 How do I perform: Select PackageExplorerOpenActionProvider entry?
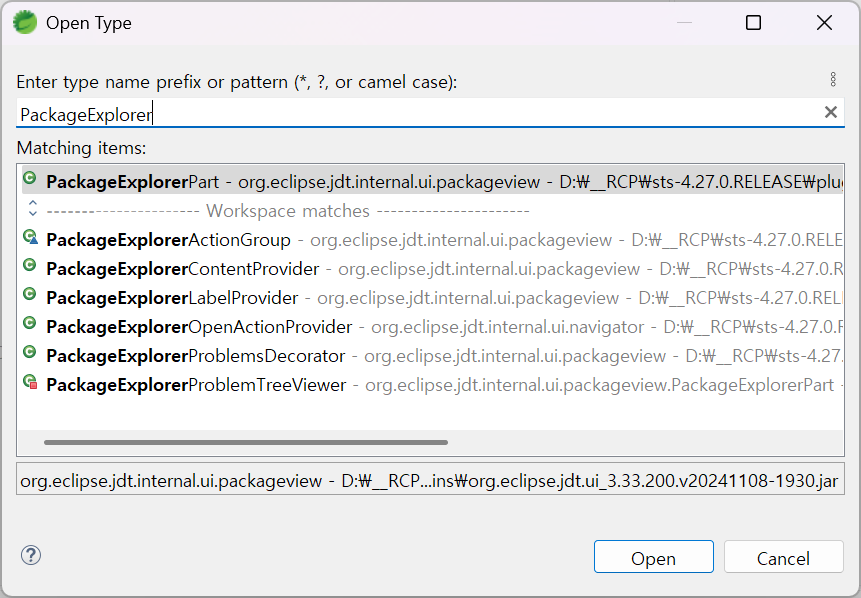point(433,327)
